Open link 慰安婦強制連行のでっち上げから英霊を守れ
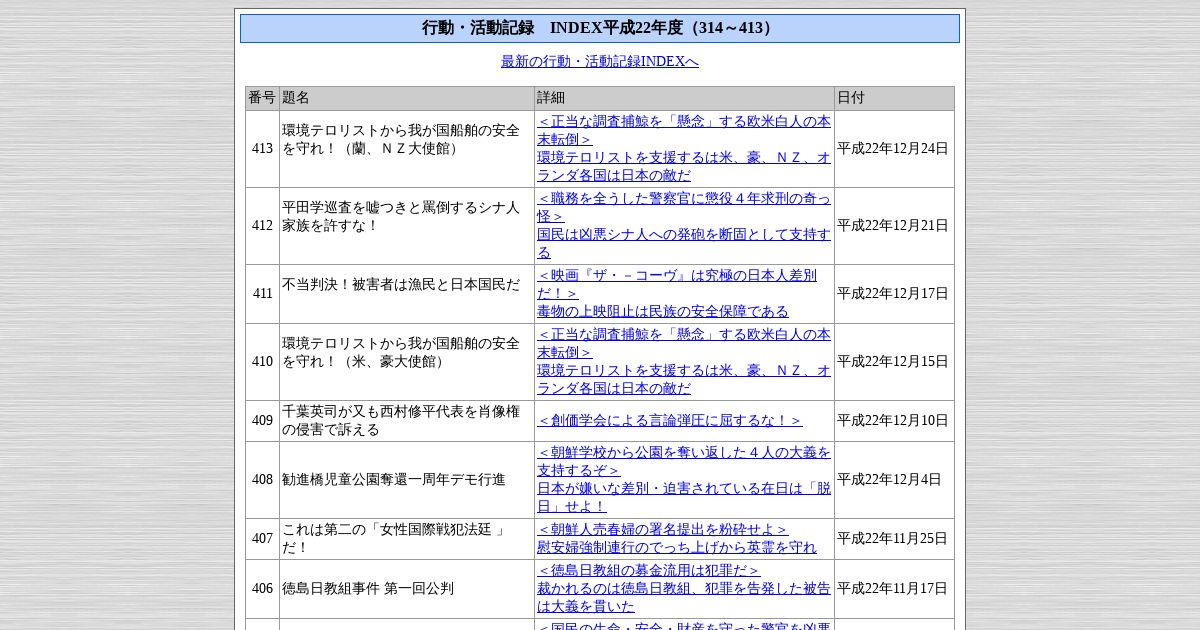1200x630 pixels. point(677,547)
